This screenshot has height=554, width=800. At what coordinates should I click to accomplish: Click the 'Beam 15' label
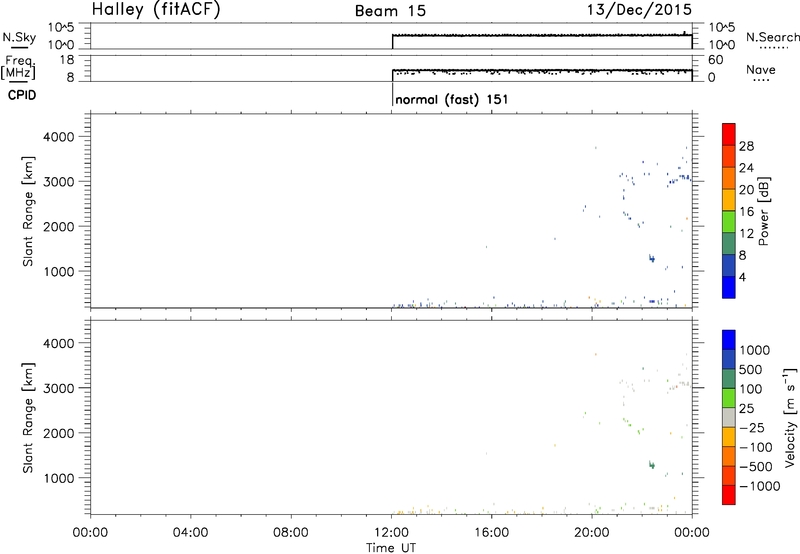(x=390, y=11)
